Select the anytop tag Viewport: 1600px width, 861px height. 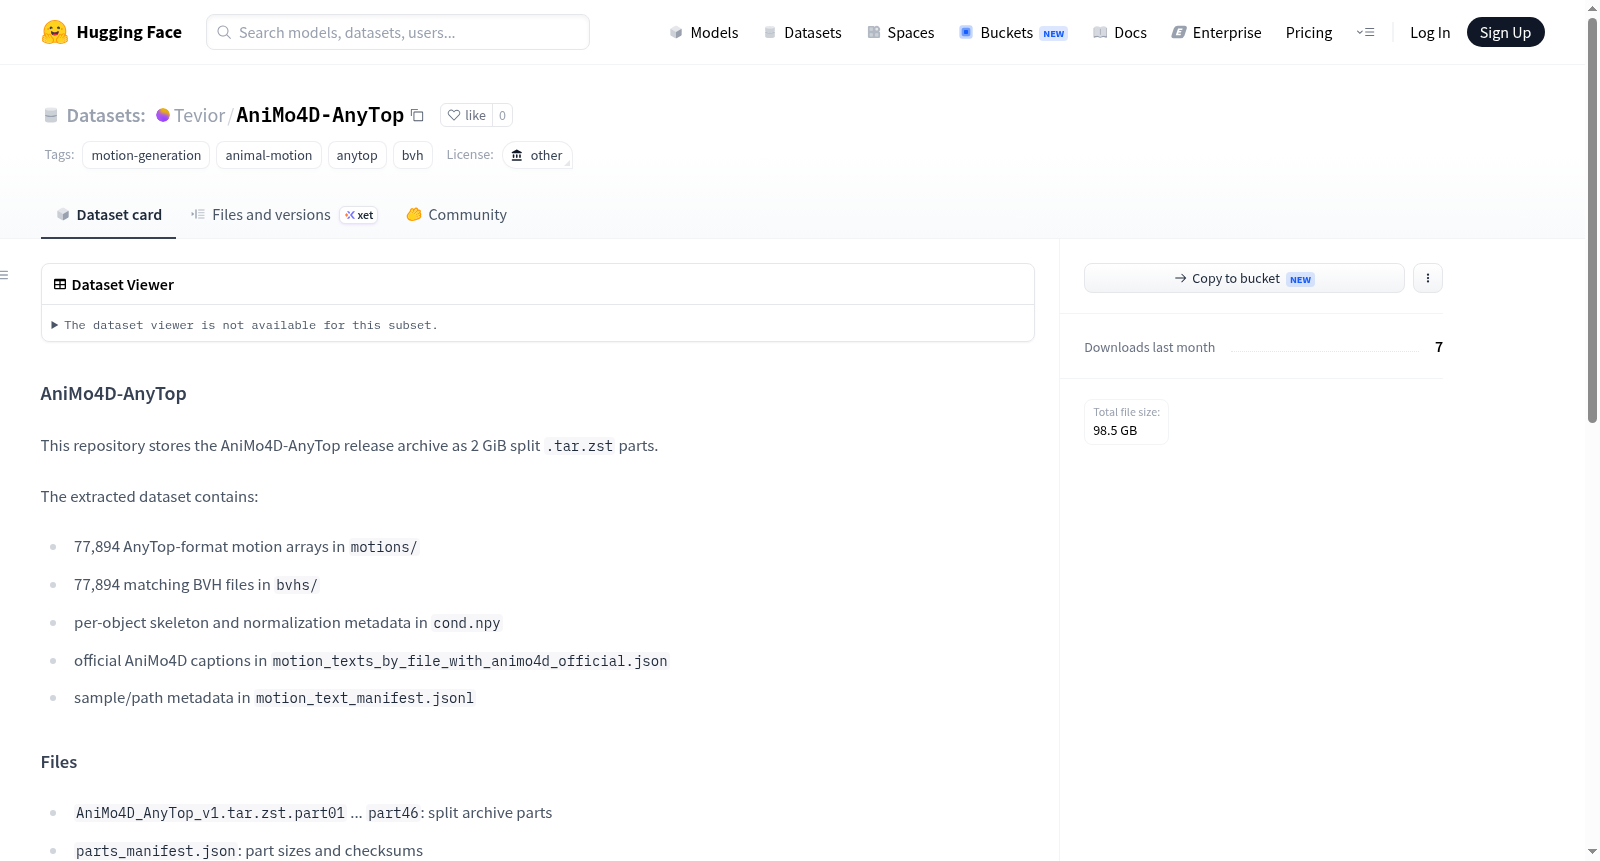coord(357,155)
